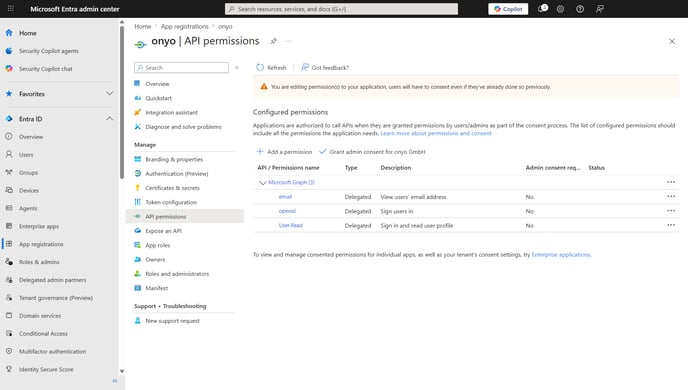Screen dimensions: 688x390
Task: Open Roles & admins
Action: [39, 262]
